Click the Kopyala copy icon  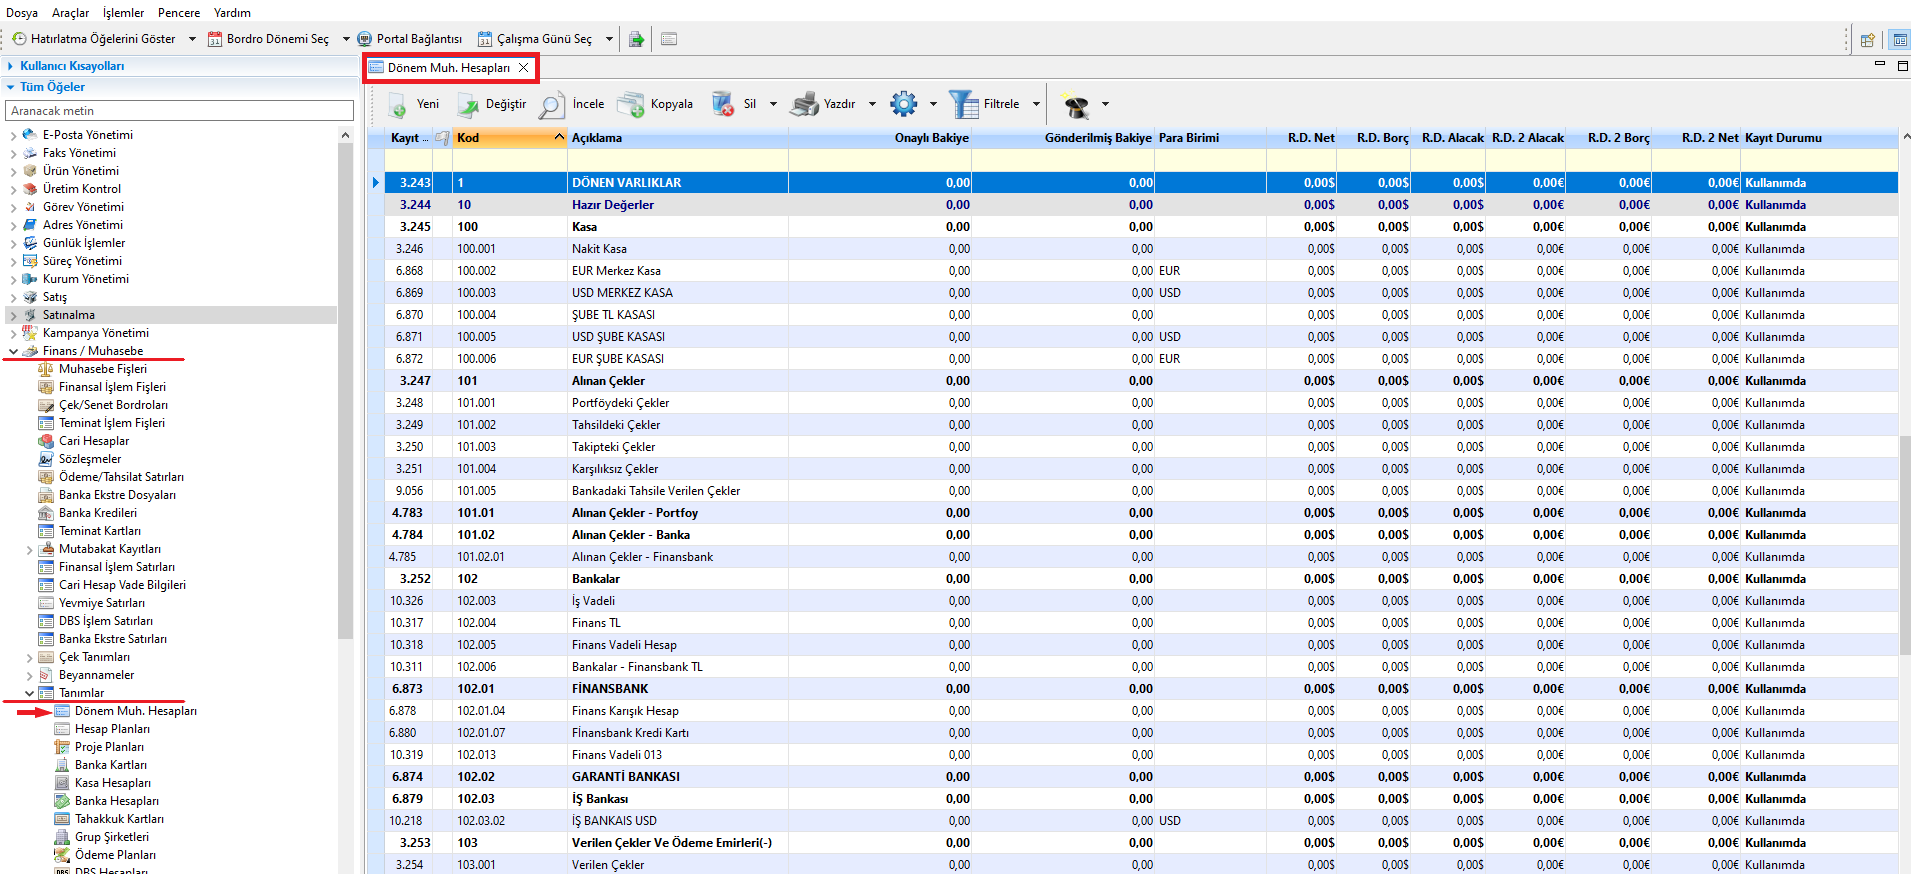631,105
